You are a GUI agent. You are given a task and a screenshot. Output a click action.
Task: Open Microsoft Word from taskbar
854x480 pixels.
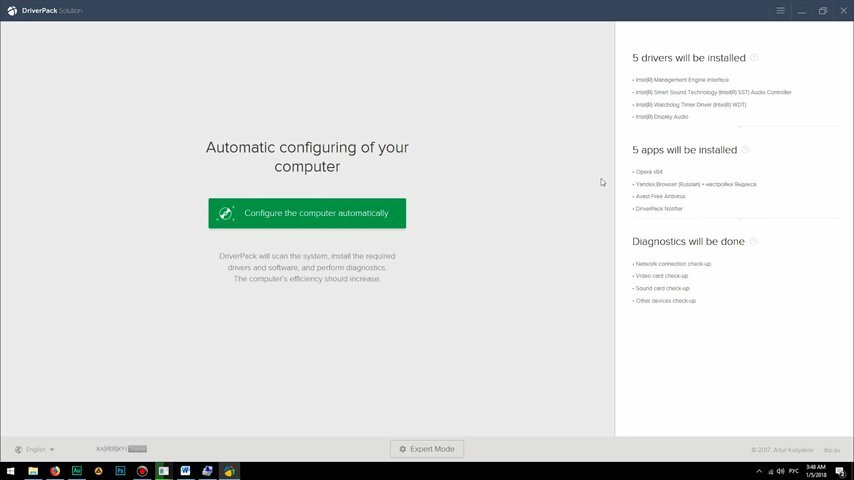tap(186, 471)
